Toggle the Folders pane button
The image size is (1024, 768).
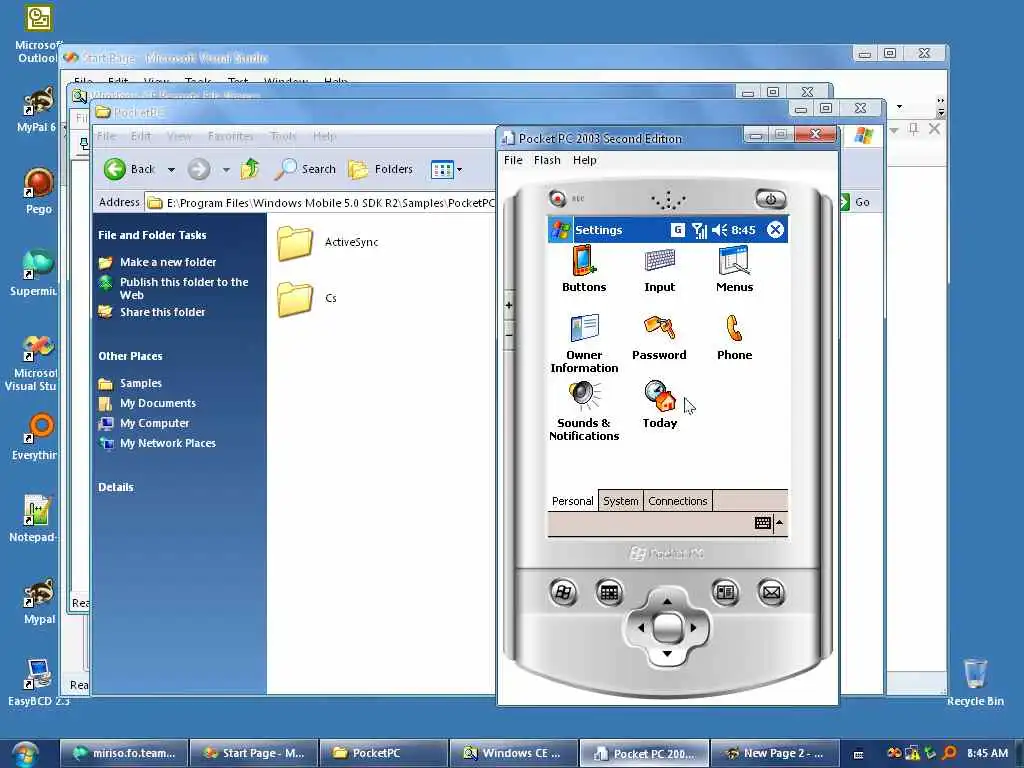381,169
